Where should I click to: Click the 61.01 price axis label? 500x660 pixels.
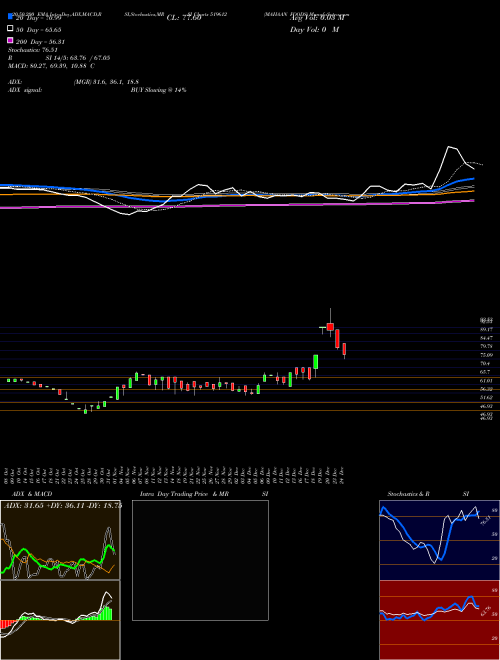click(x=486, y=380)
